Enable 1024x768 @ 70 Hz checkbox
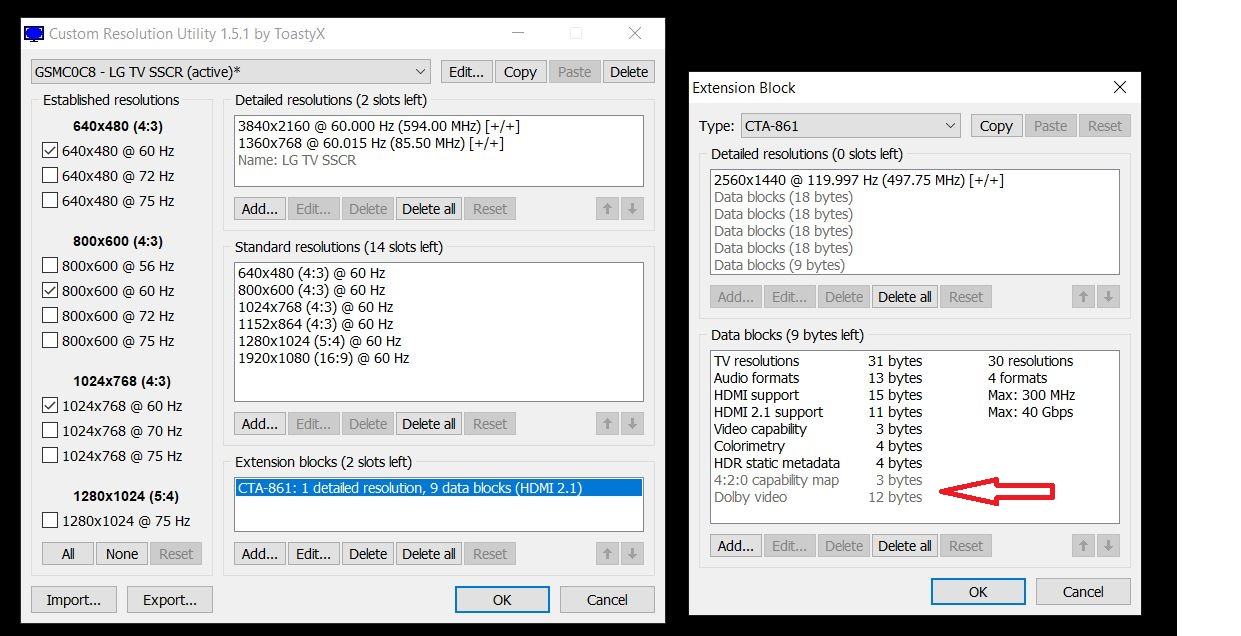The height and width of the screenshot is (636, 1241). click(x=50, y=431)
